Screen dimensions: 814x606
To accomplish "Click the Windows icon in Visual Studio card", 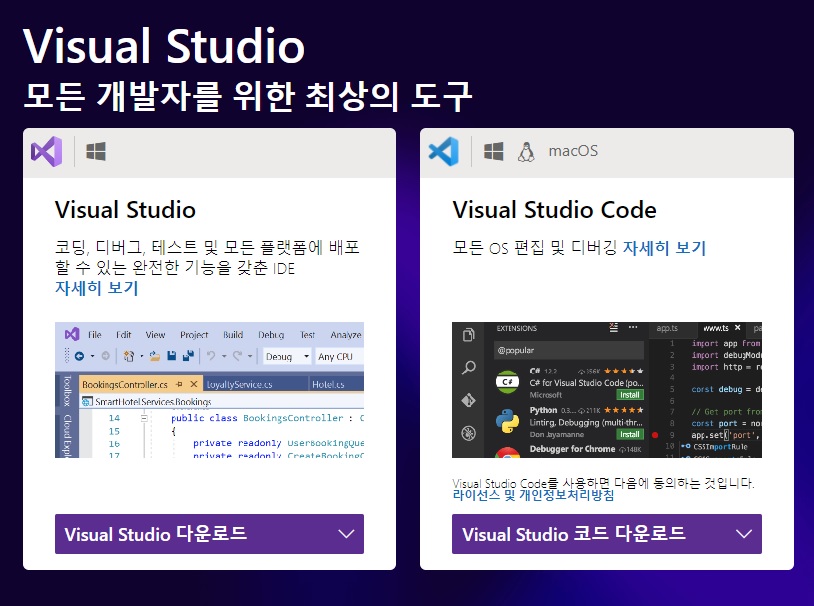I will (x=96, y=152).
